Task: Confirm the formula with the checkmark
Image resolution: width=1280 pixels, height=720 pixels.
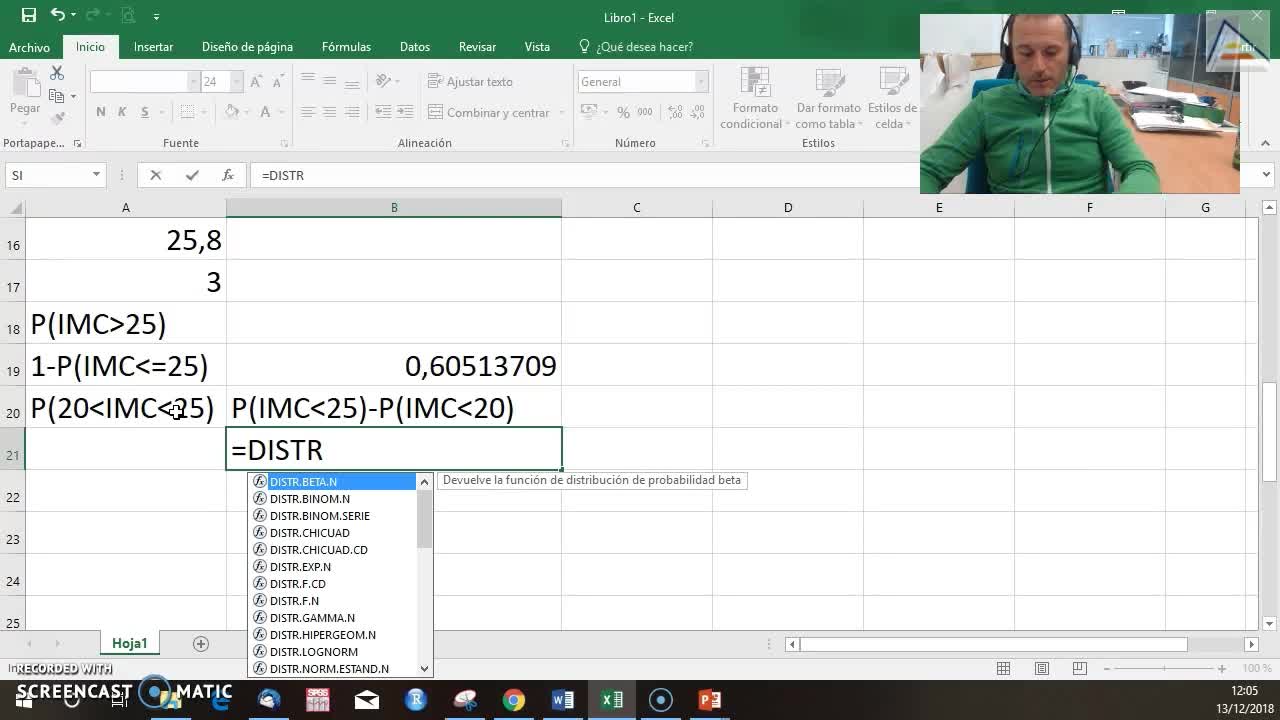Action: [191, 175]
